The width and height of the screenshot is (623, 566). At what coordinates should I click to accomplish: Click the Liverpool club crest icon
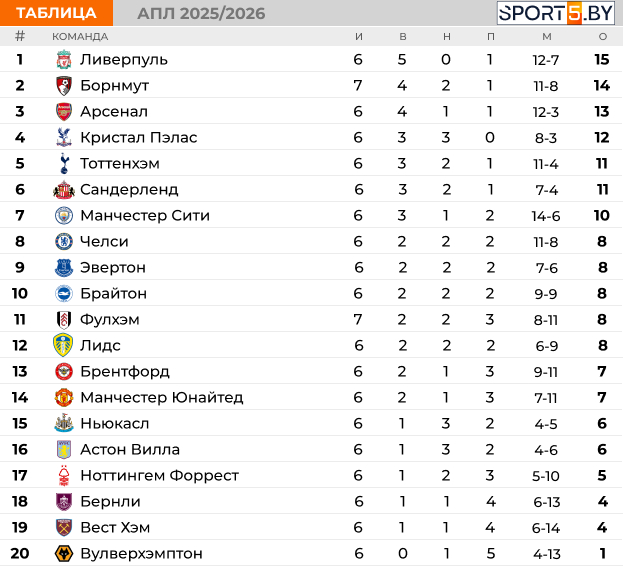[64, 60]
